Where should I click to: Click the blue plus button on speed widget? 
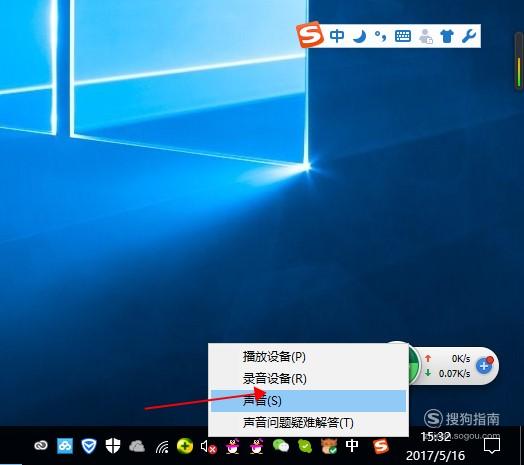coord(484,365)
